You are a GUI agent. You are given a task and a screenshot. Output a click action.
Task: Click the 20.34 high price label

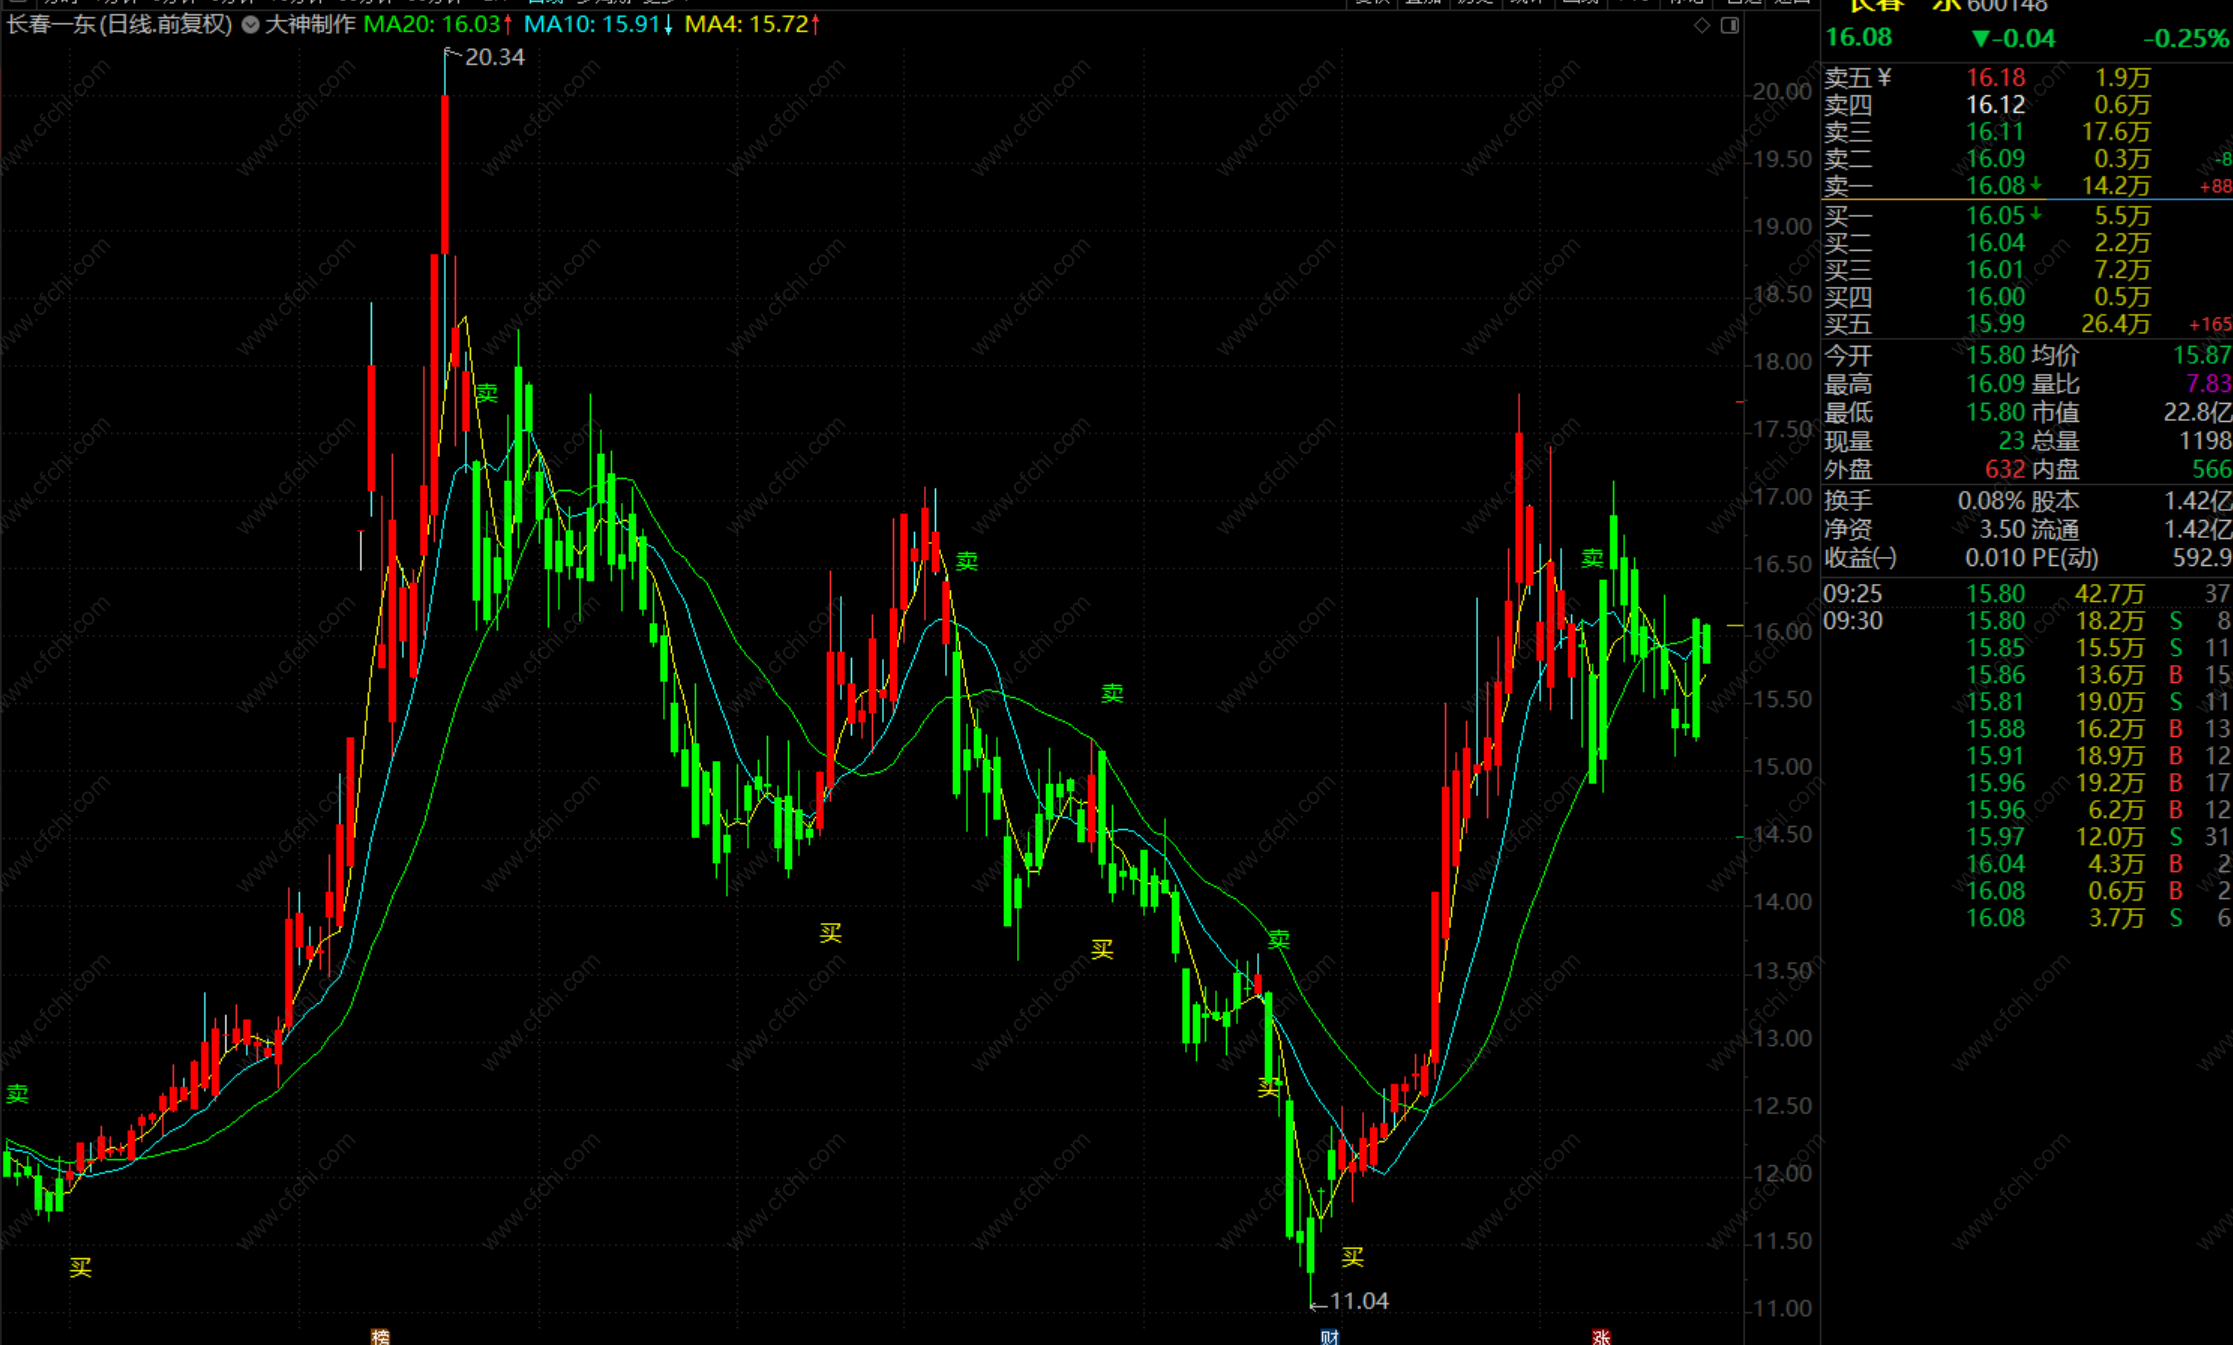[494, 57]
